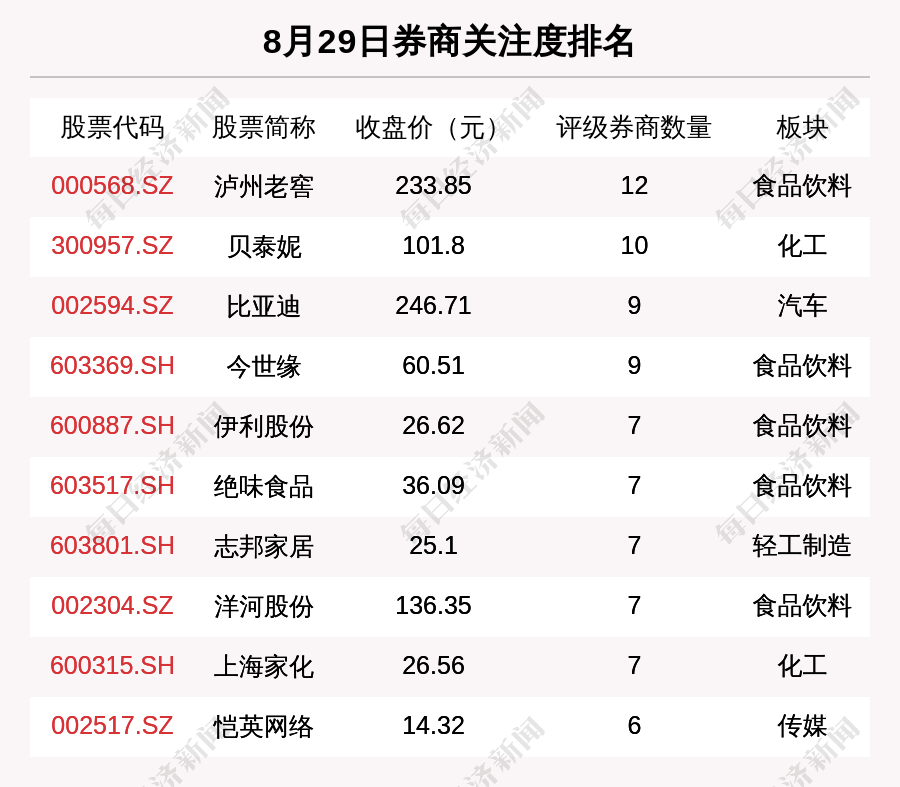Click the 股票代码 column header
The image size is (900, 787).
pos(112,127)
